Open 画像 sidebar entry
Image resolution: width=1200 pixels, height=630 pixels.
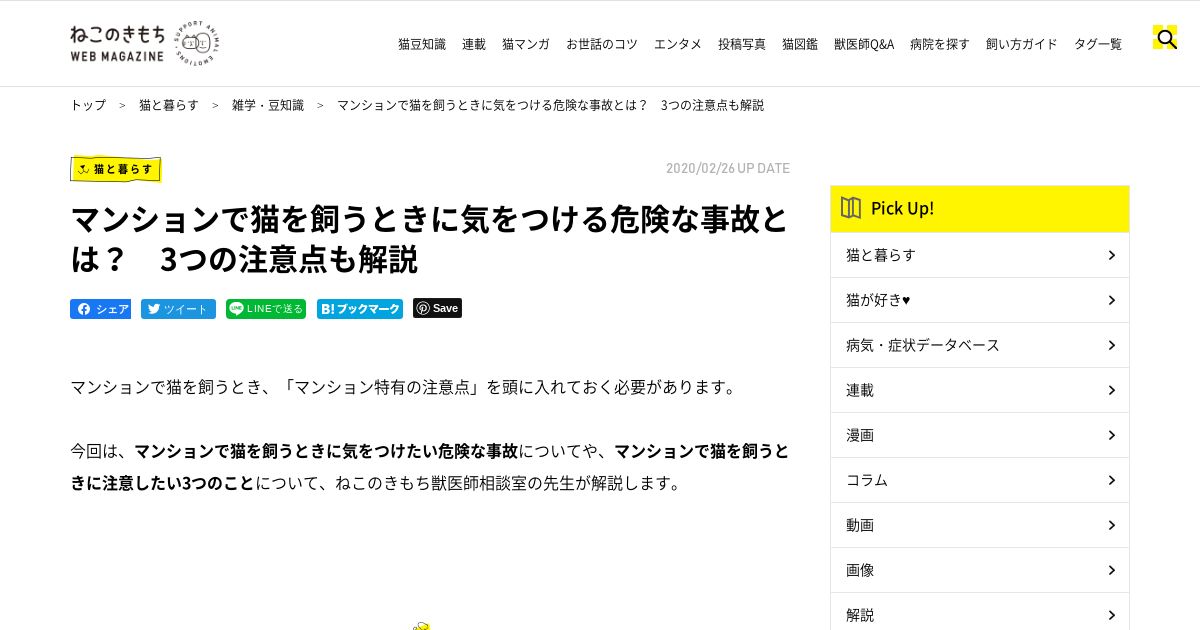[980, 570]
